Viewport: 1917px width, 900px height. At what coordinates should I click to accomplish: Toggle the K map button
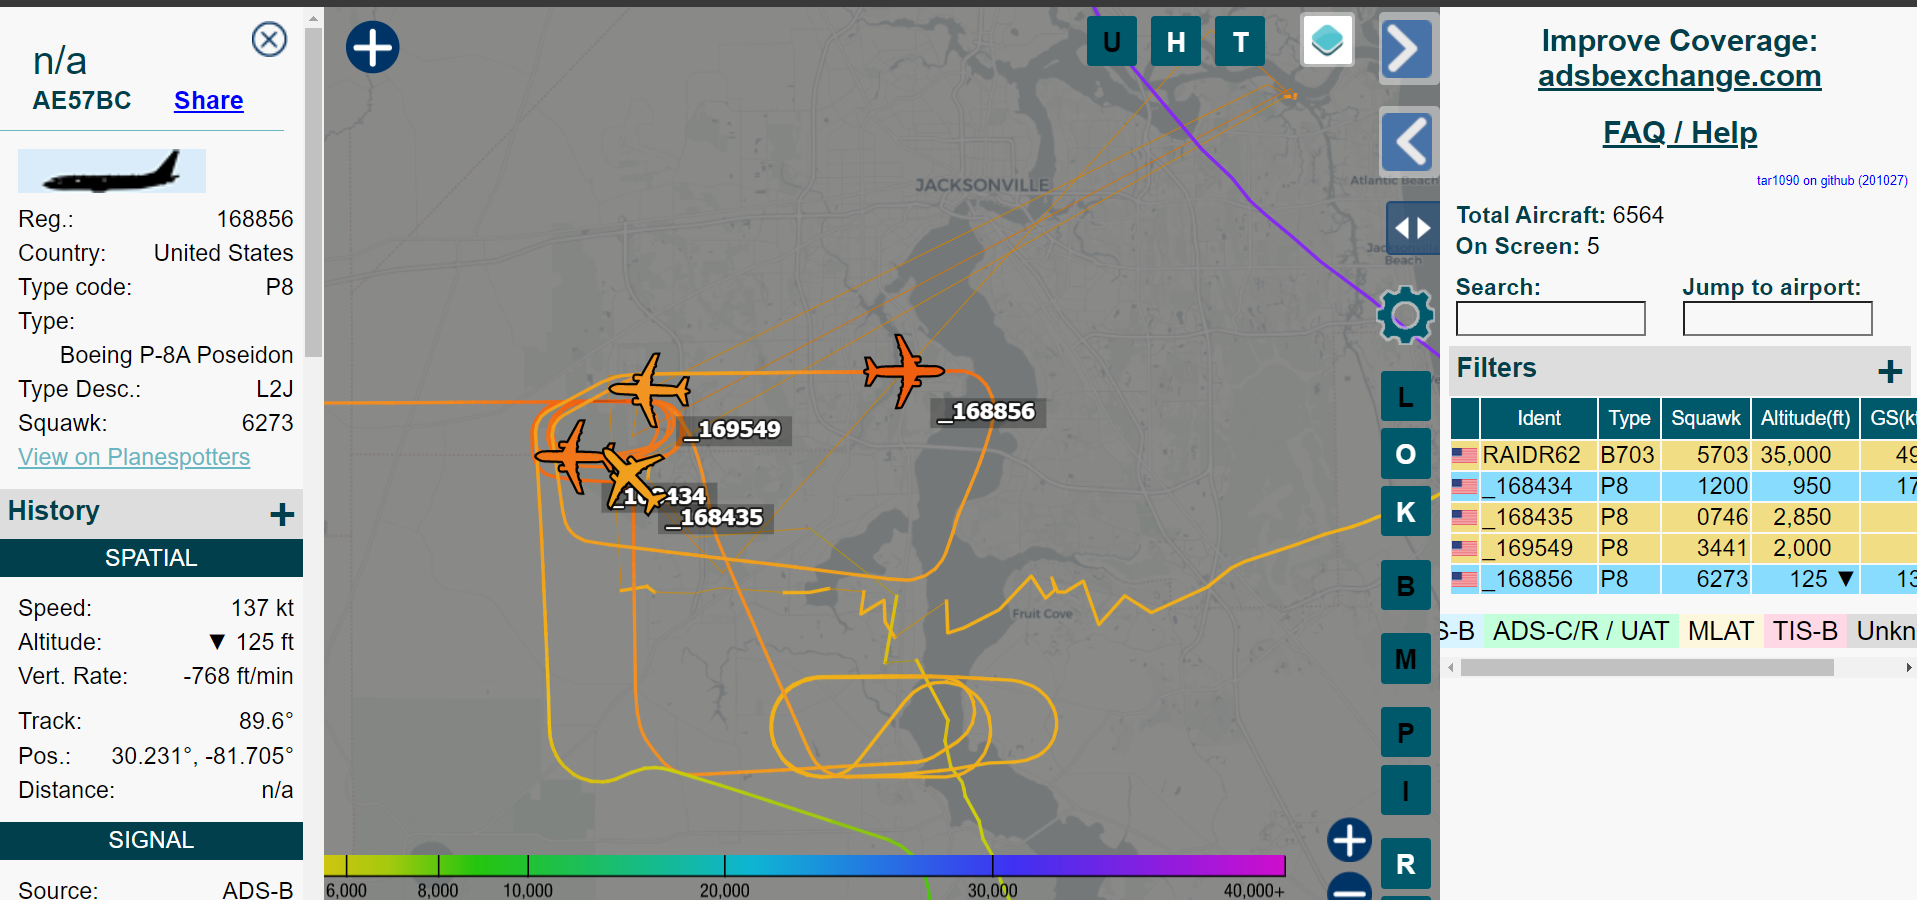tap(1405, 512)
